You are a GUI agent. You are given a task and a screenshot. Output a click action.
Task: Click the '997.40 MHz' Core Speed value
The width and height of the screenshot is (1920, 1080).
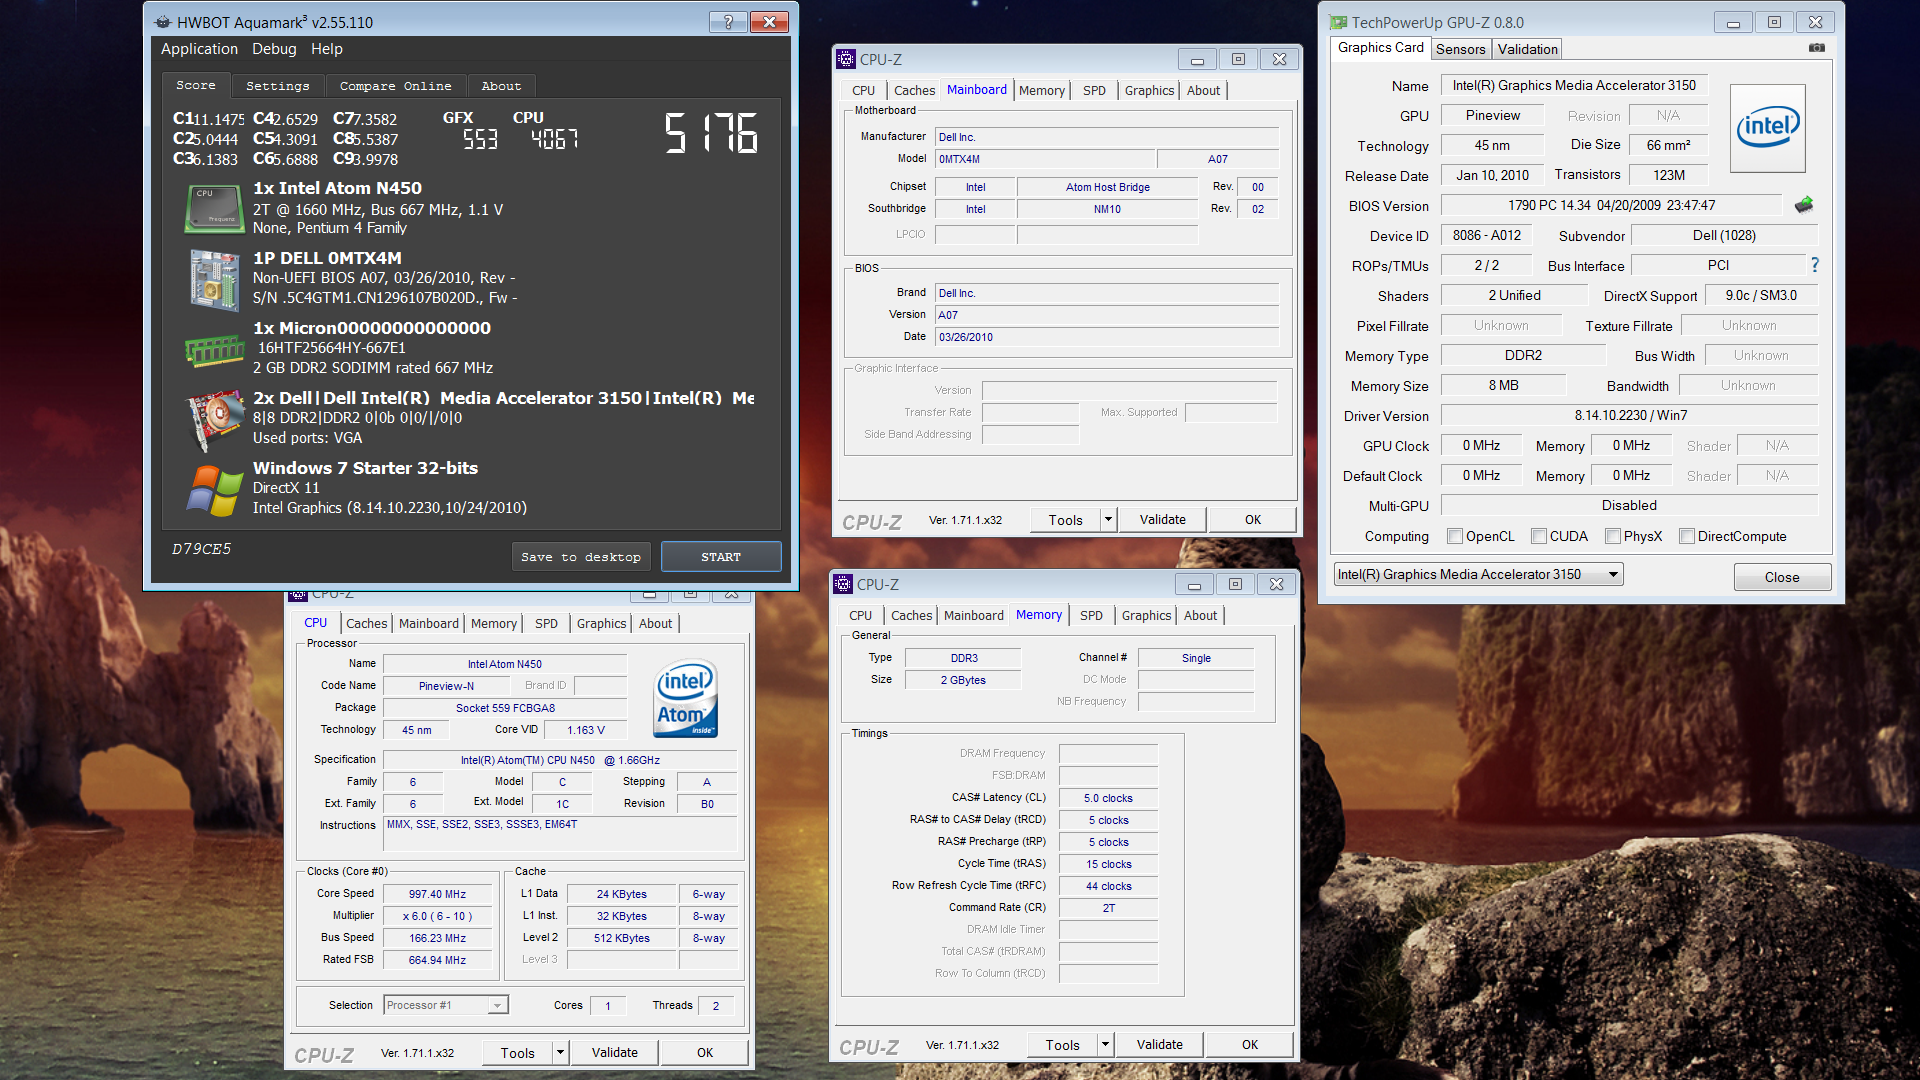pos(437,894)
